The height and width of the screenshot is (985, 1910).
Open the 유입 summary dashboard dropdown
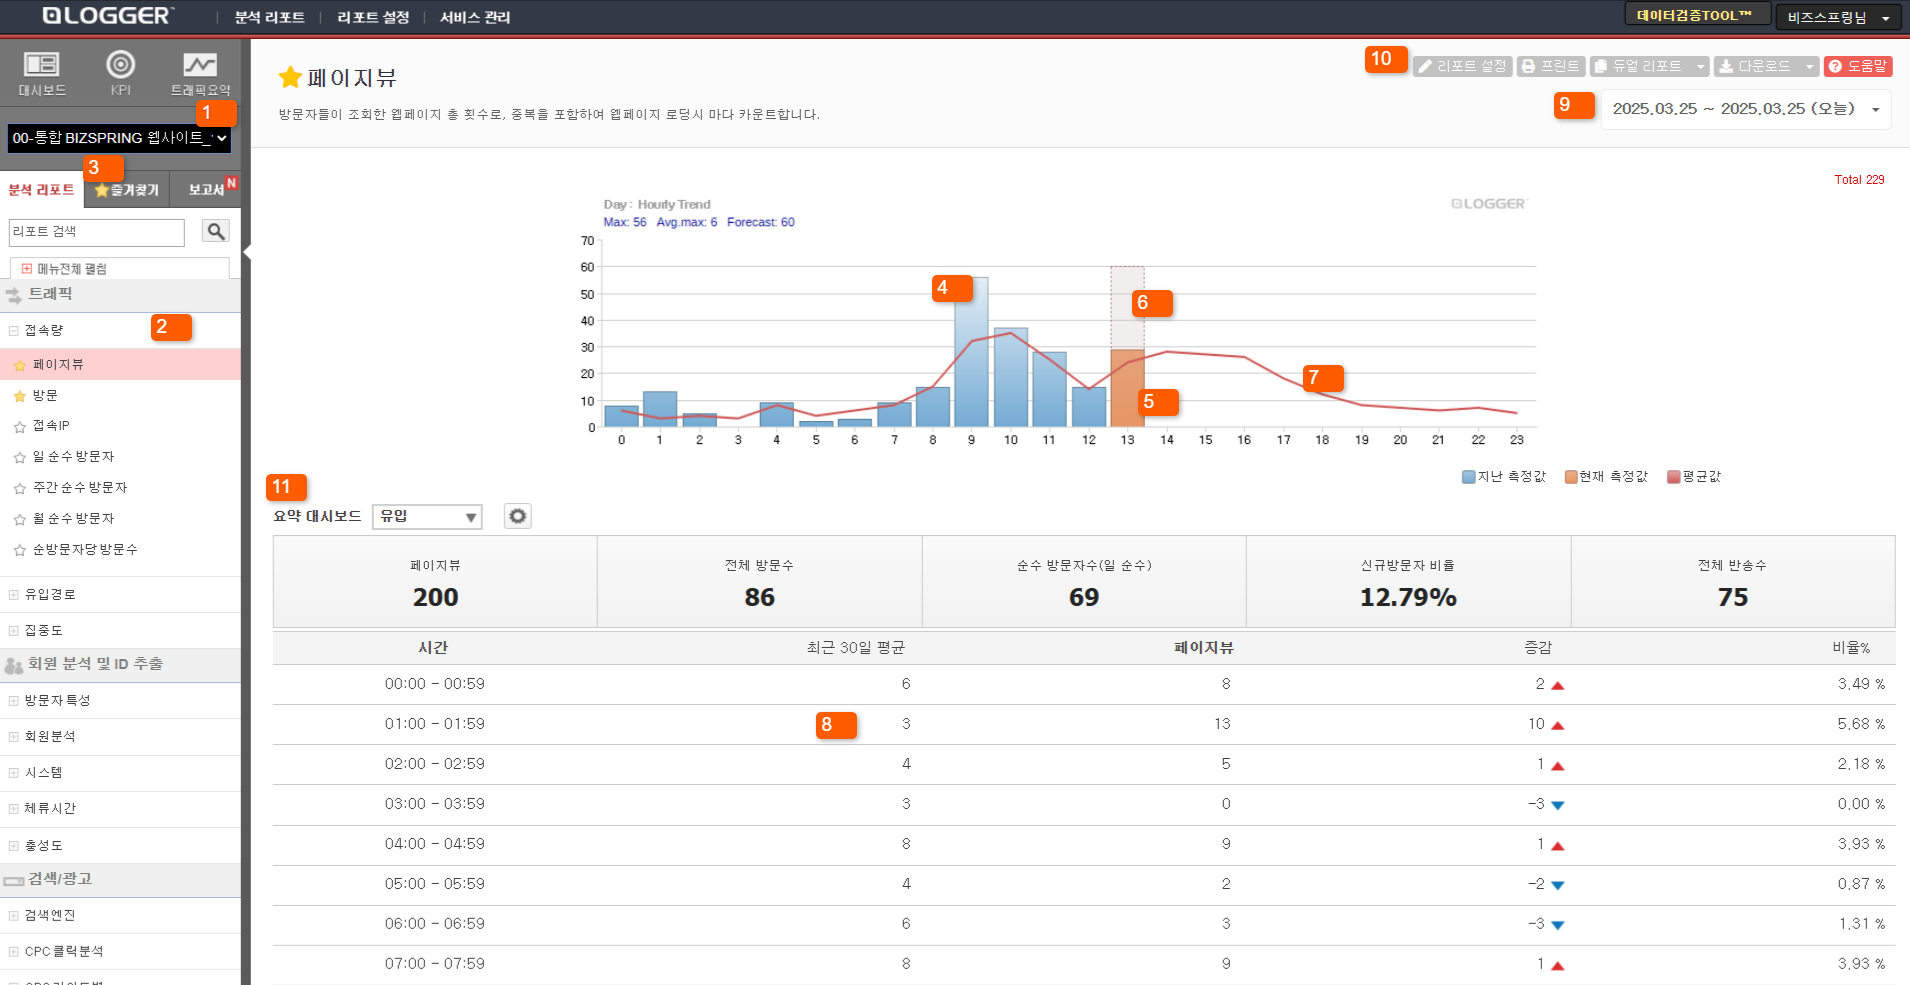click(427, 516)
